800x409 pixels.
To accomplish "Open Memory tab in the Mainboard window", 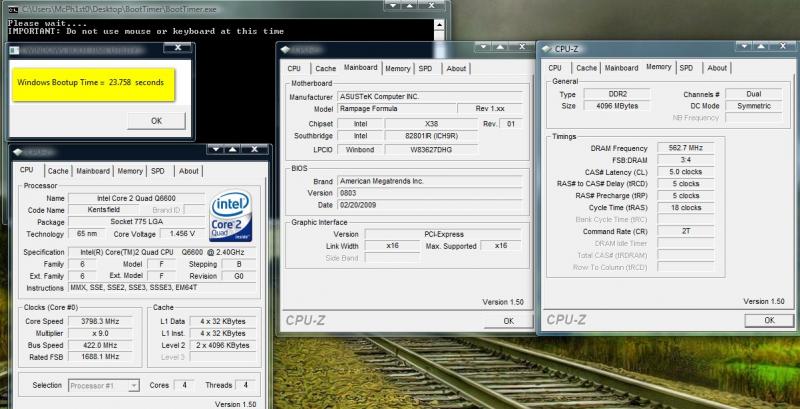I will tap(397, 68).
